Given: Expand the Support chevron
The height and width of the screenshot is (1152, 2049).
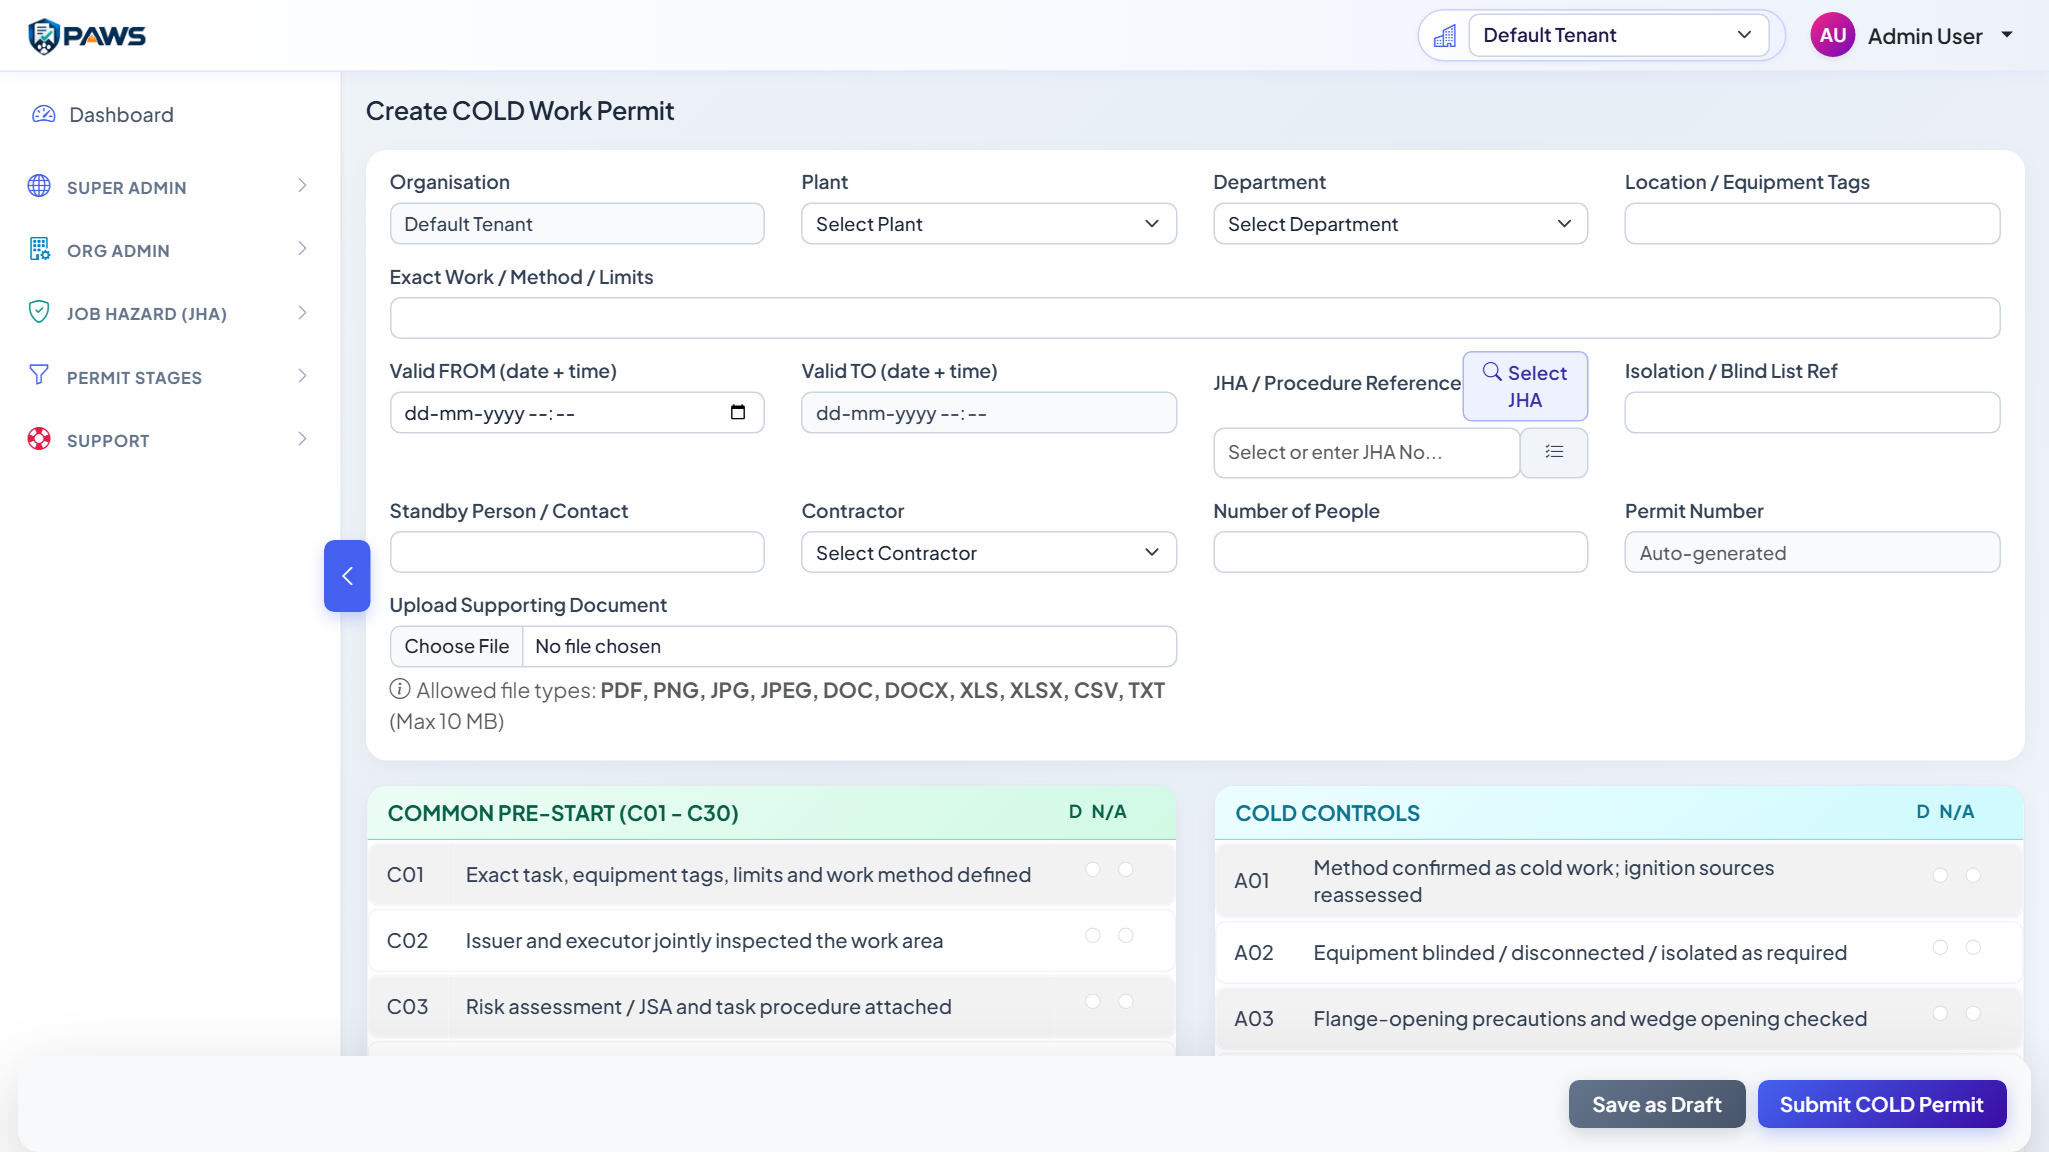Looking at the screenshot, I should point(302,439).
